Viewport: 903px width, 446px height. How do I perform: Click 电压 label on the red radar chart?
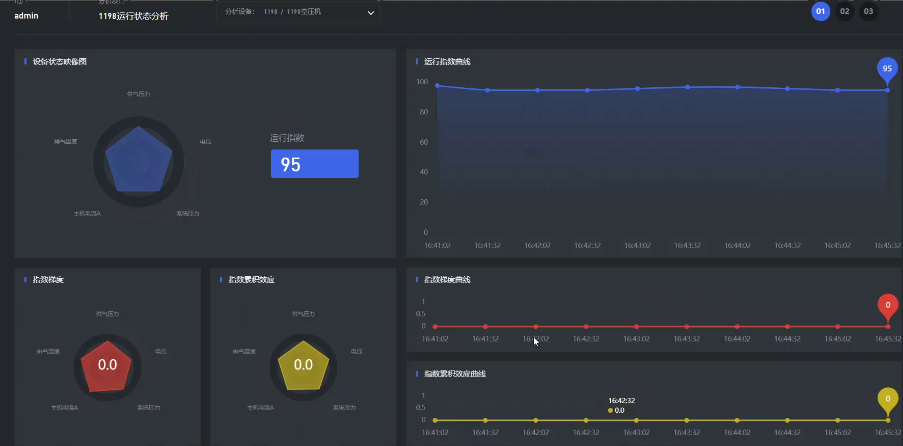click(x=161, y=351)
